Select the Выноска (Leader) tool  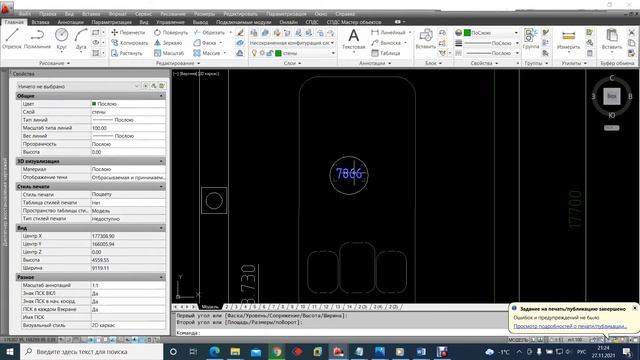tap(386, 42)
